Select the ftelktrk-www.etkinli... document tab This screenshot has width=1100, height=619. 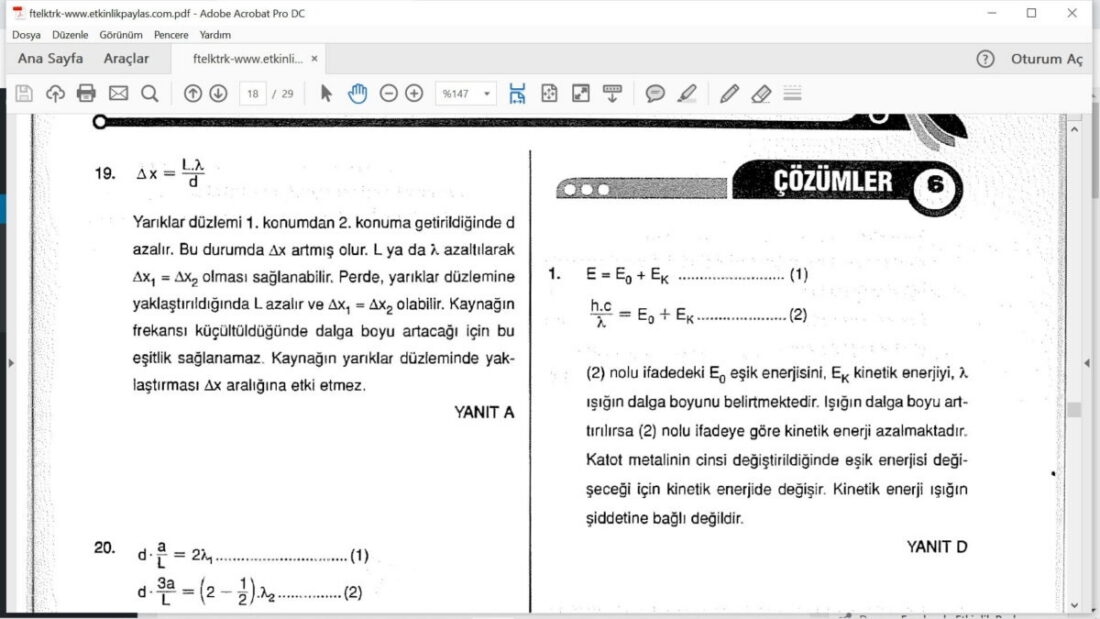point(248,59)
